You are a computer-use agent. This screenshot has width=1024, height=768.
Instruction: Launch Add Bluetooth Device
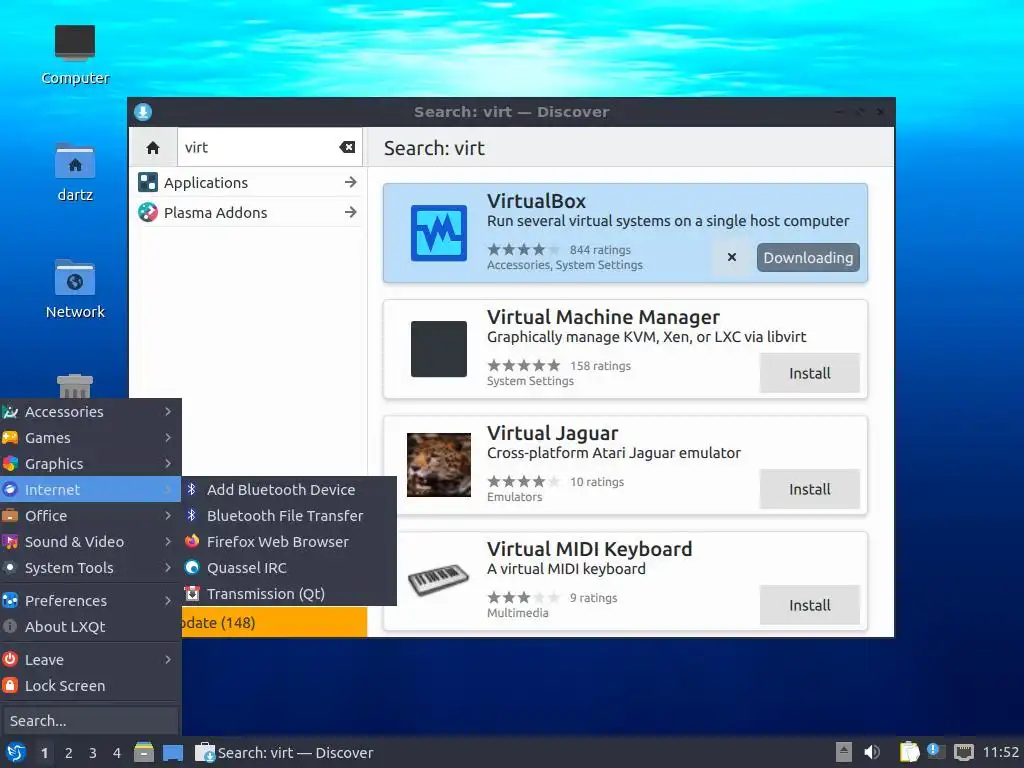[289, 489]
